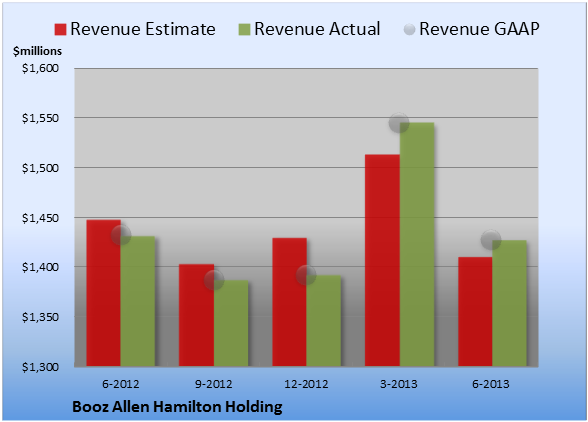Screen dimensions: 588x422
Task: Select the 6-2012 quarter label
Action: (121, 384)
